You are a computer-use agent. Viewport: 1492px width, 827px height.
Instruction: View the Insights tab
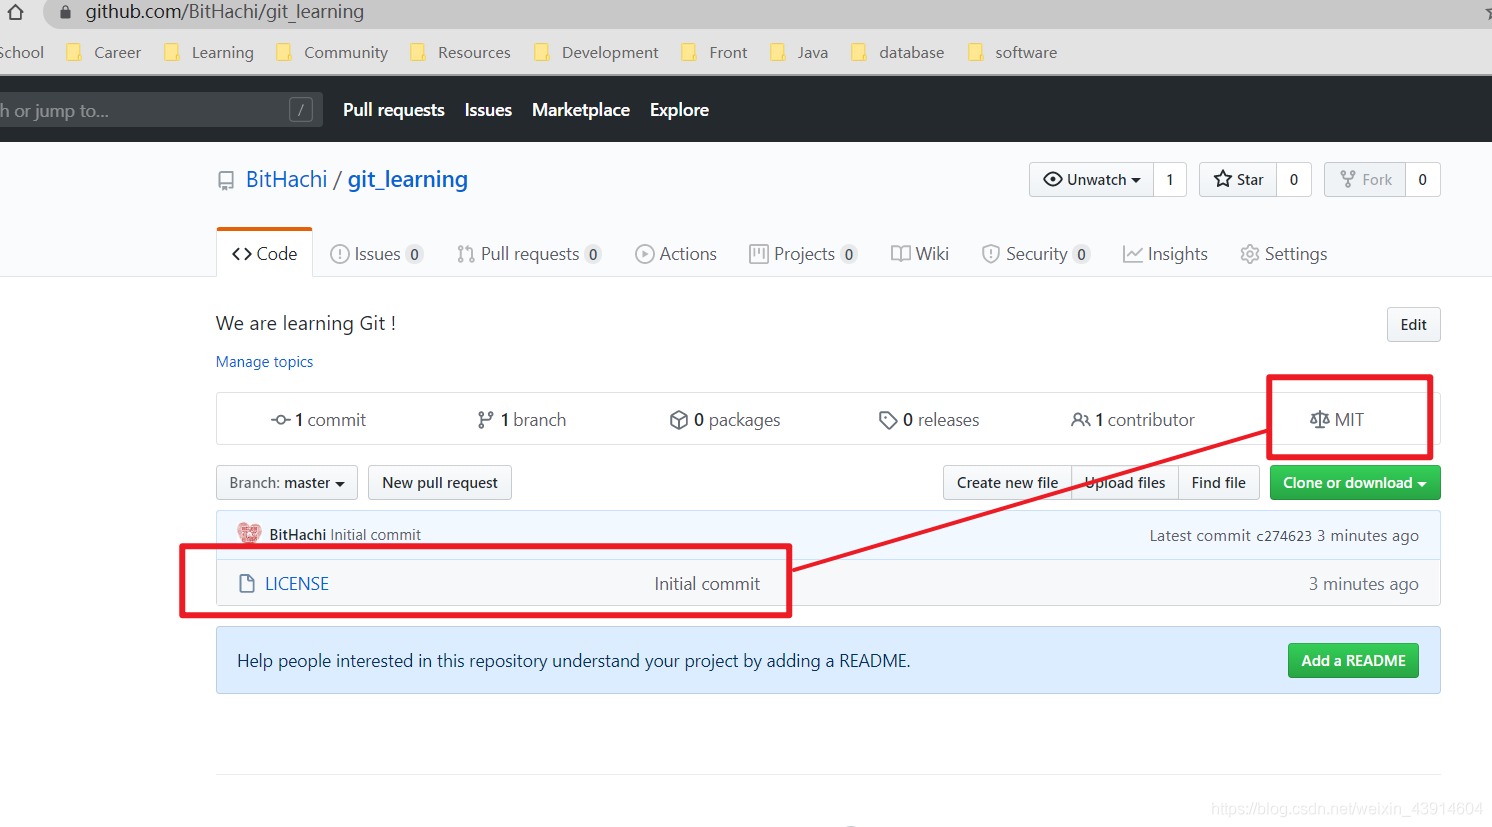click(1165, 254)
